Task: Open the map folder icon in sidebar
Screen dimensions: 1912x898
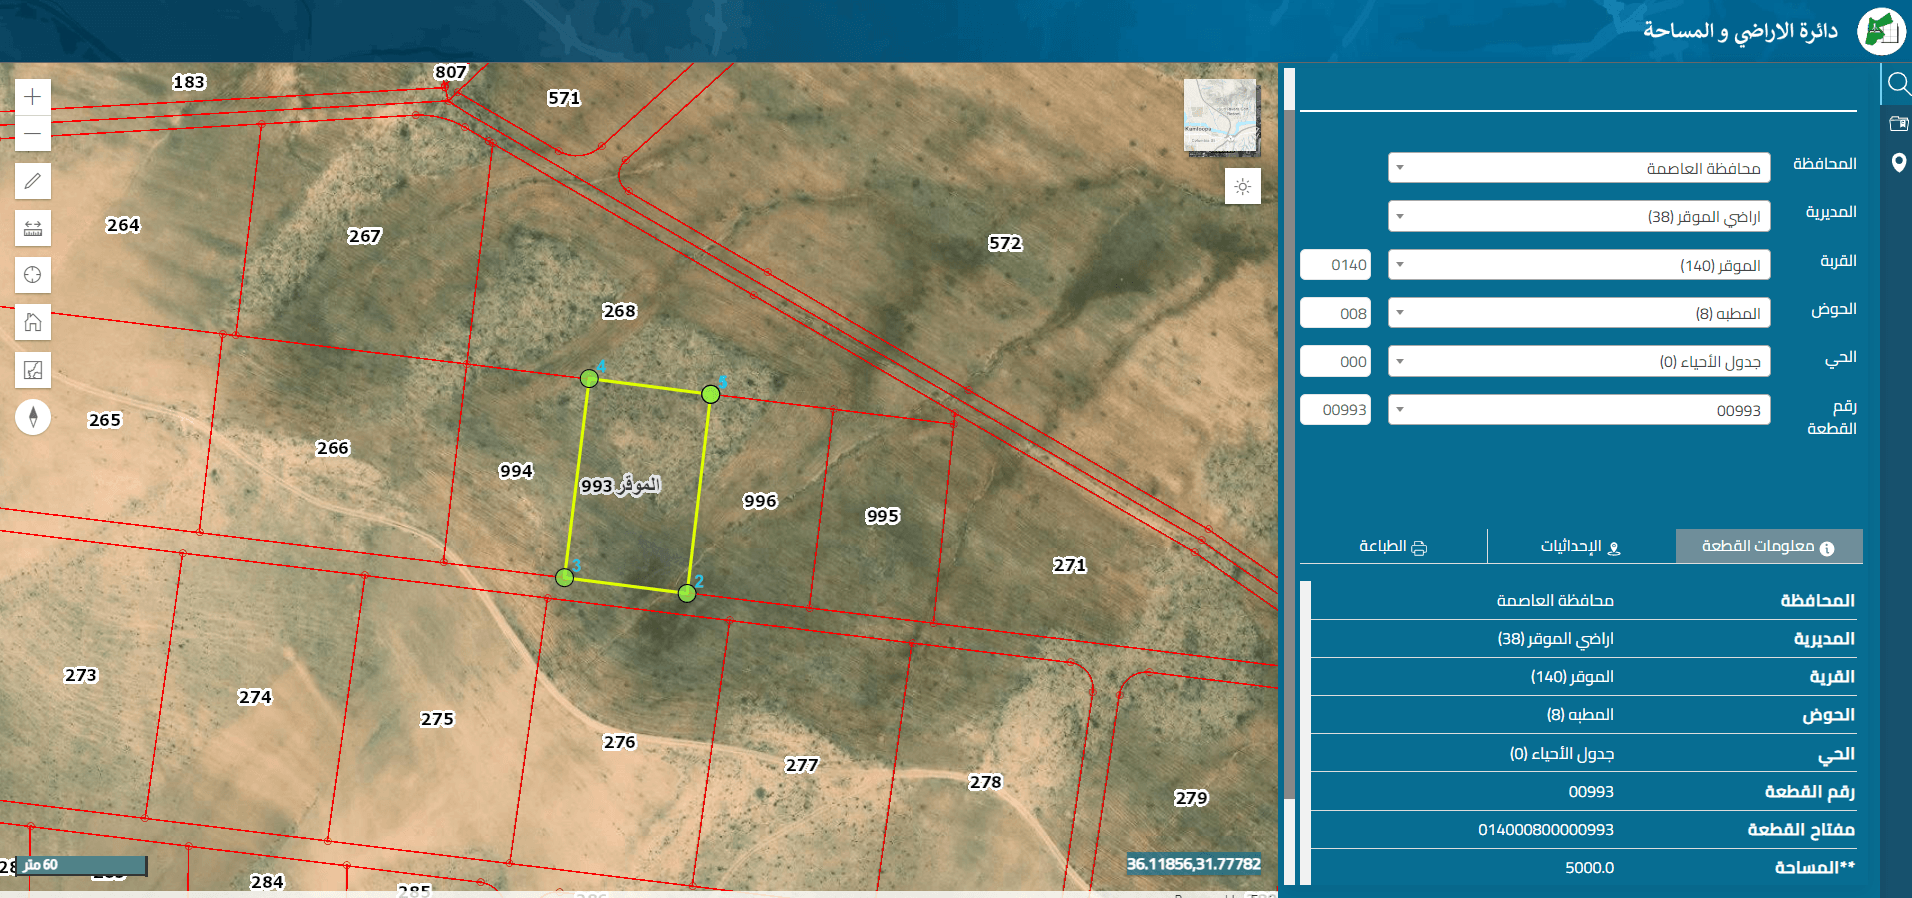Action: pos(1898,124)
